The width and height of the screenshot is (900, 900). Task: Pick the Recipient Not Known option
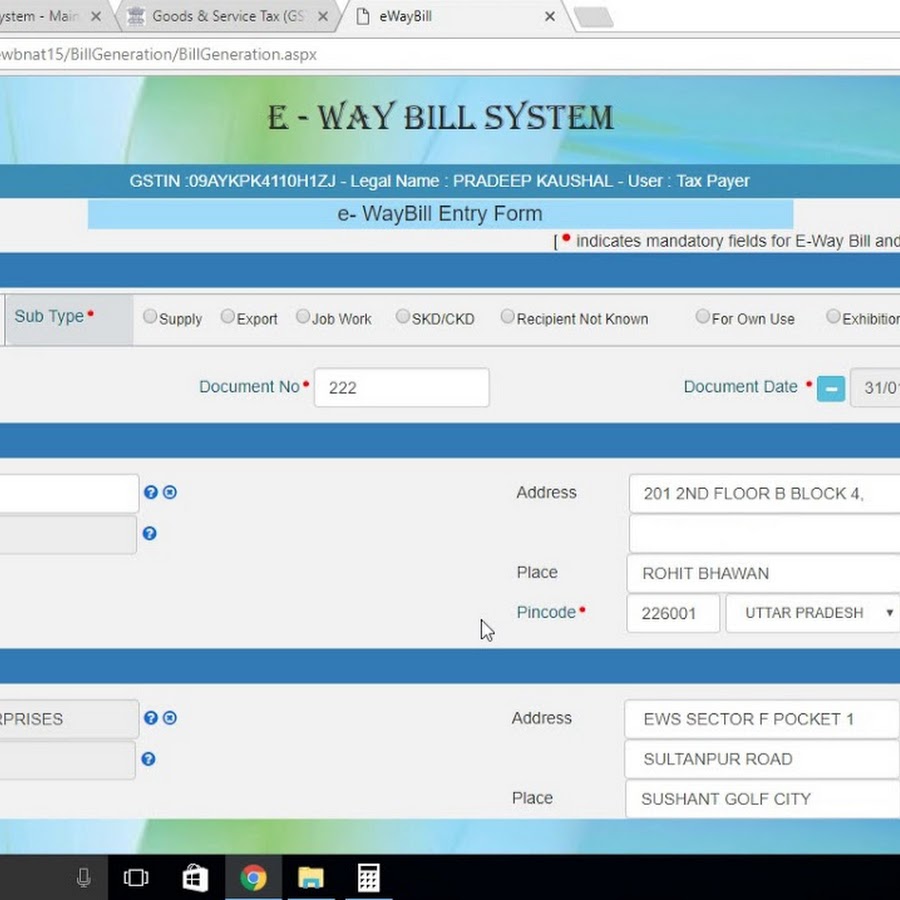(508, 317)
